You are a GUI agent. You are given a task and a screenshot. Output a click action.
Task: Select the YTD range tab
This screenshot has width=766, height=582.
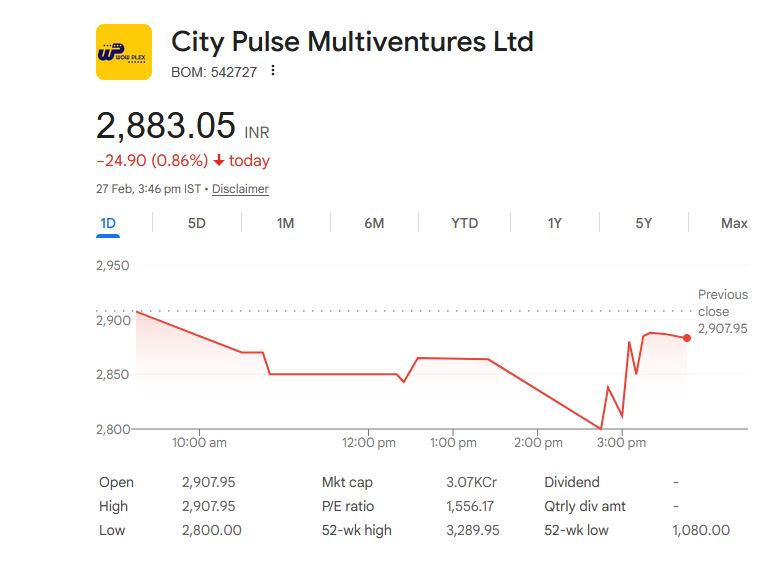[464, 223]
